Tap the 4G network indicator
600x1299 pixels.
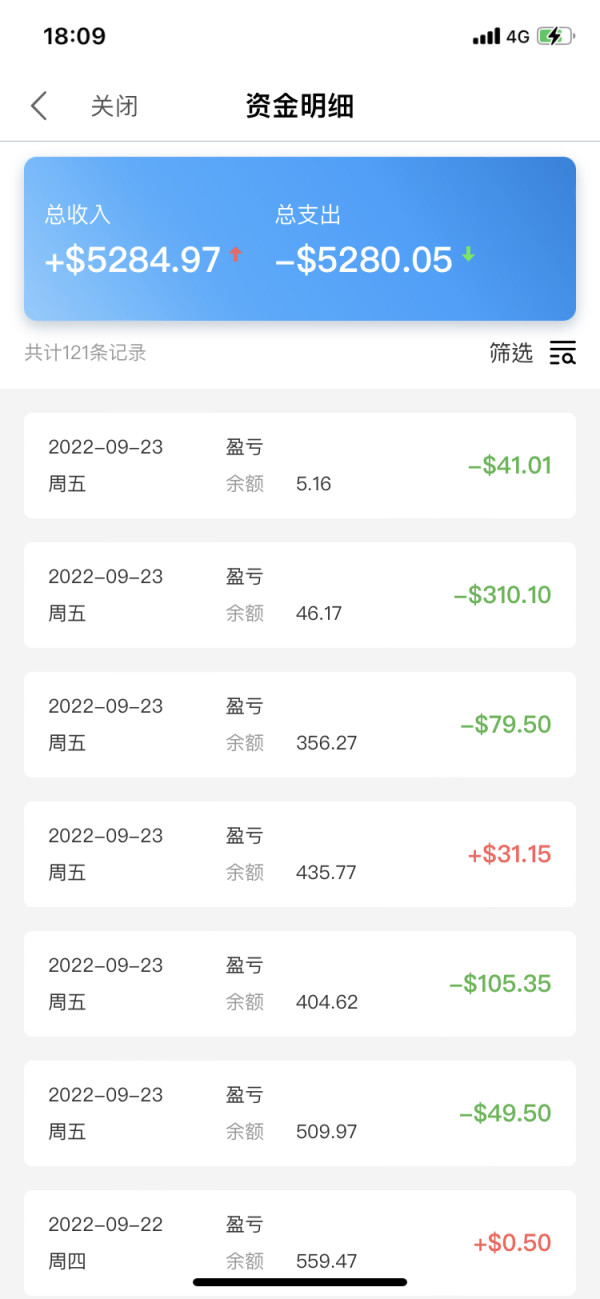pyautogui.click(x=517, y=37)
